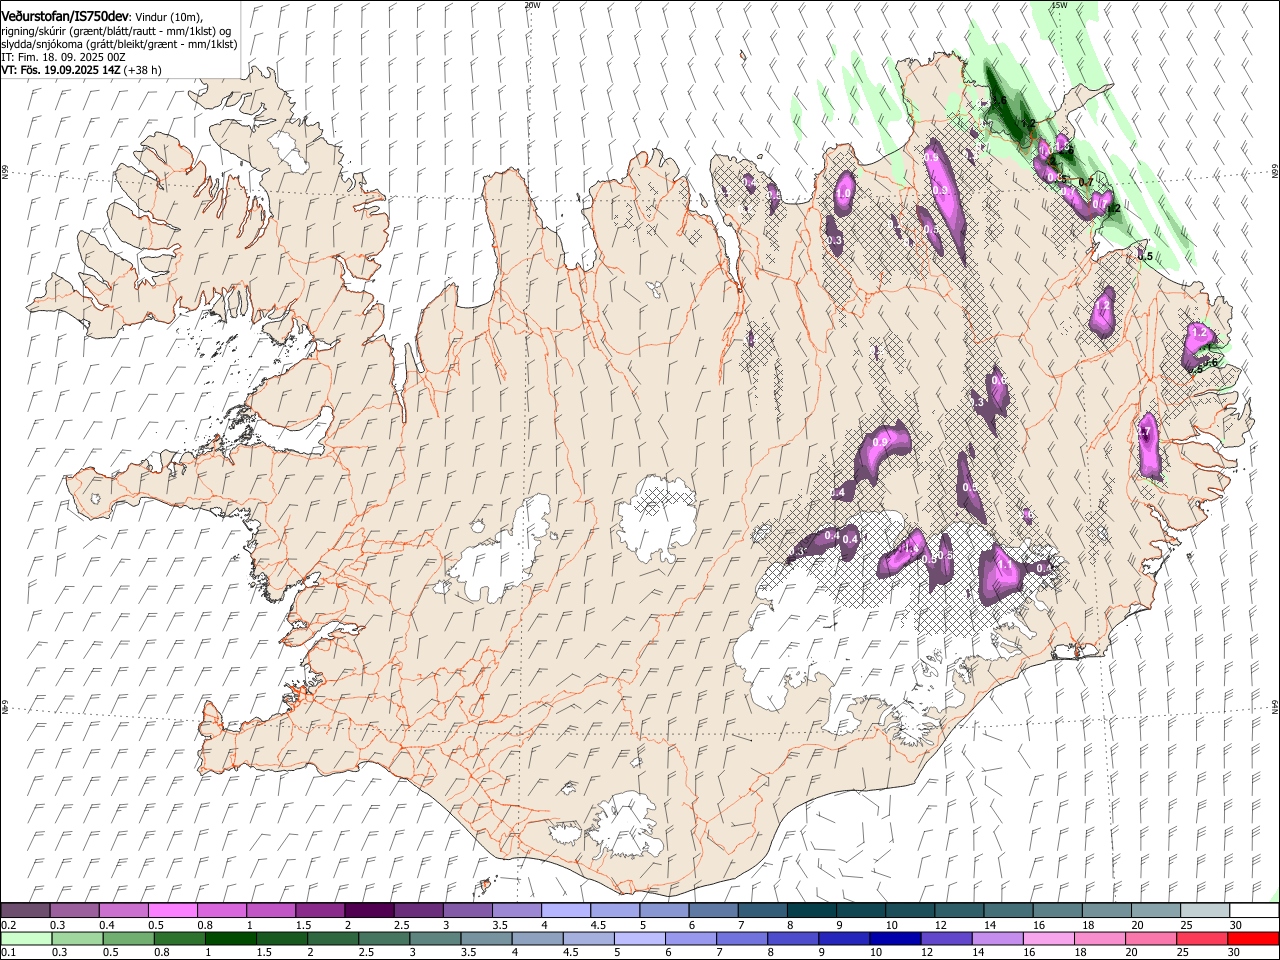Pick the 14 swatch in upper teal legend row
The height and width of the screenshot is (960, 1280).
[1008, 911]
